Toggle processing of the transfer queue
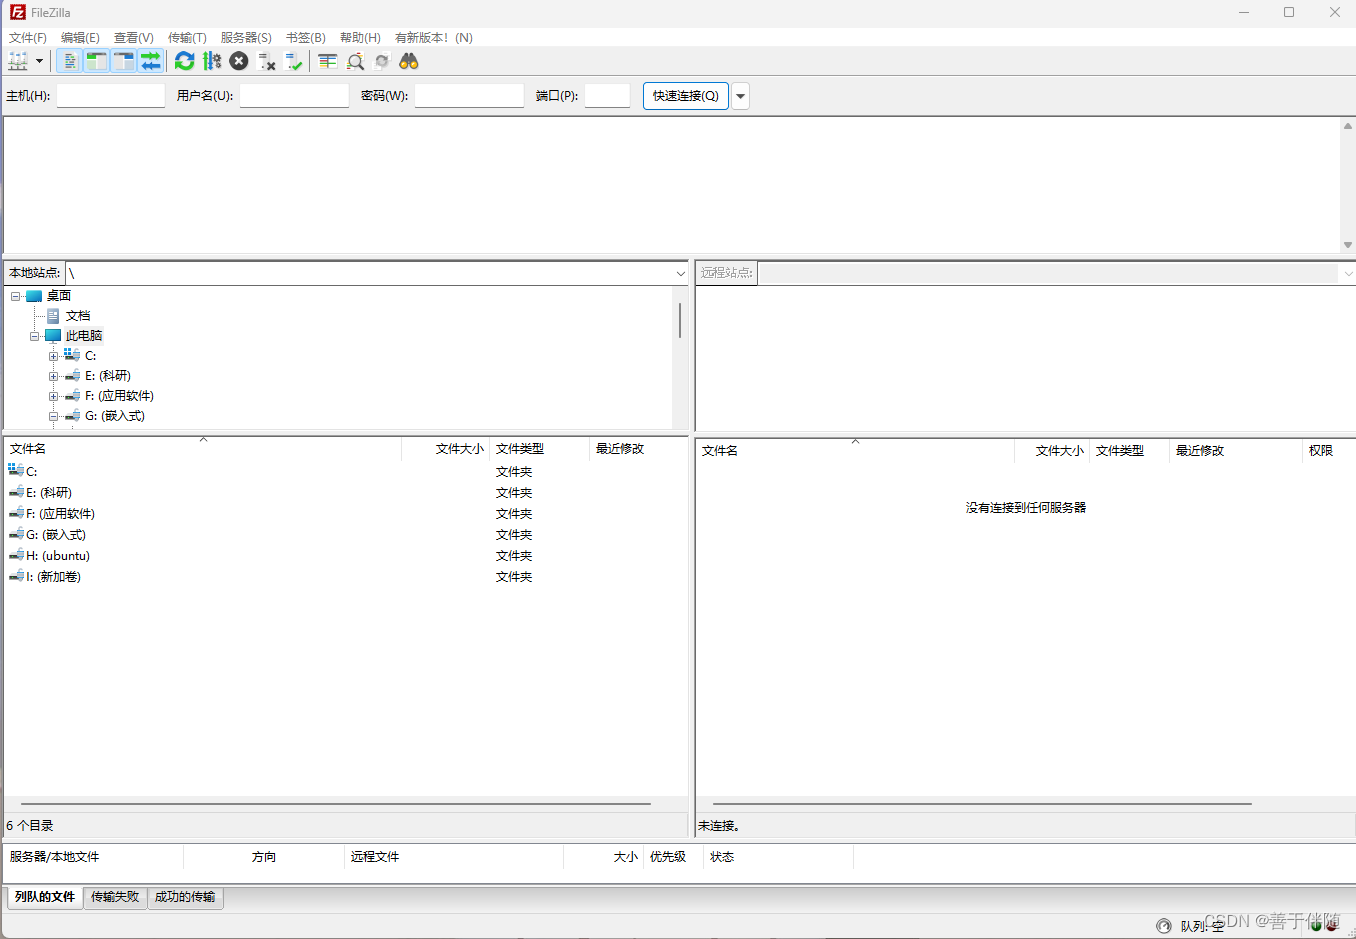Image resolution: width=1356 pixels, height=939 pixels. (211, 61)
